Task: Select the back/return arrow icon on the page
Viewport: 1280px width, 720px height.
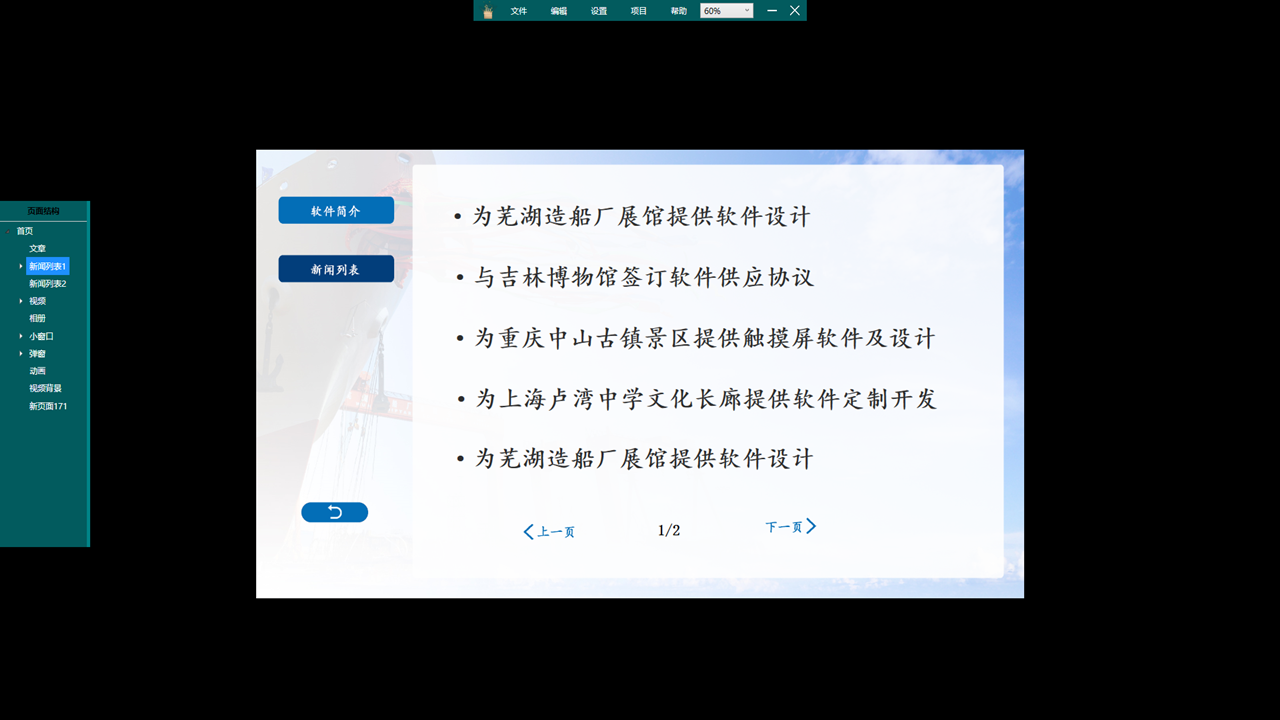Action: coord(334,511)
